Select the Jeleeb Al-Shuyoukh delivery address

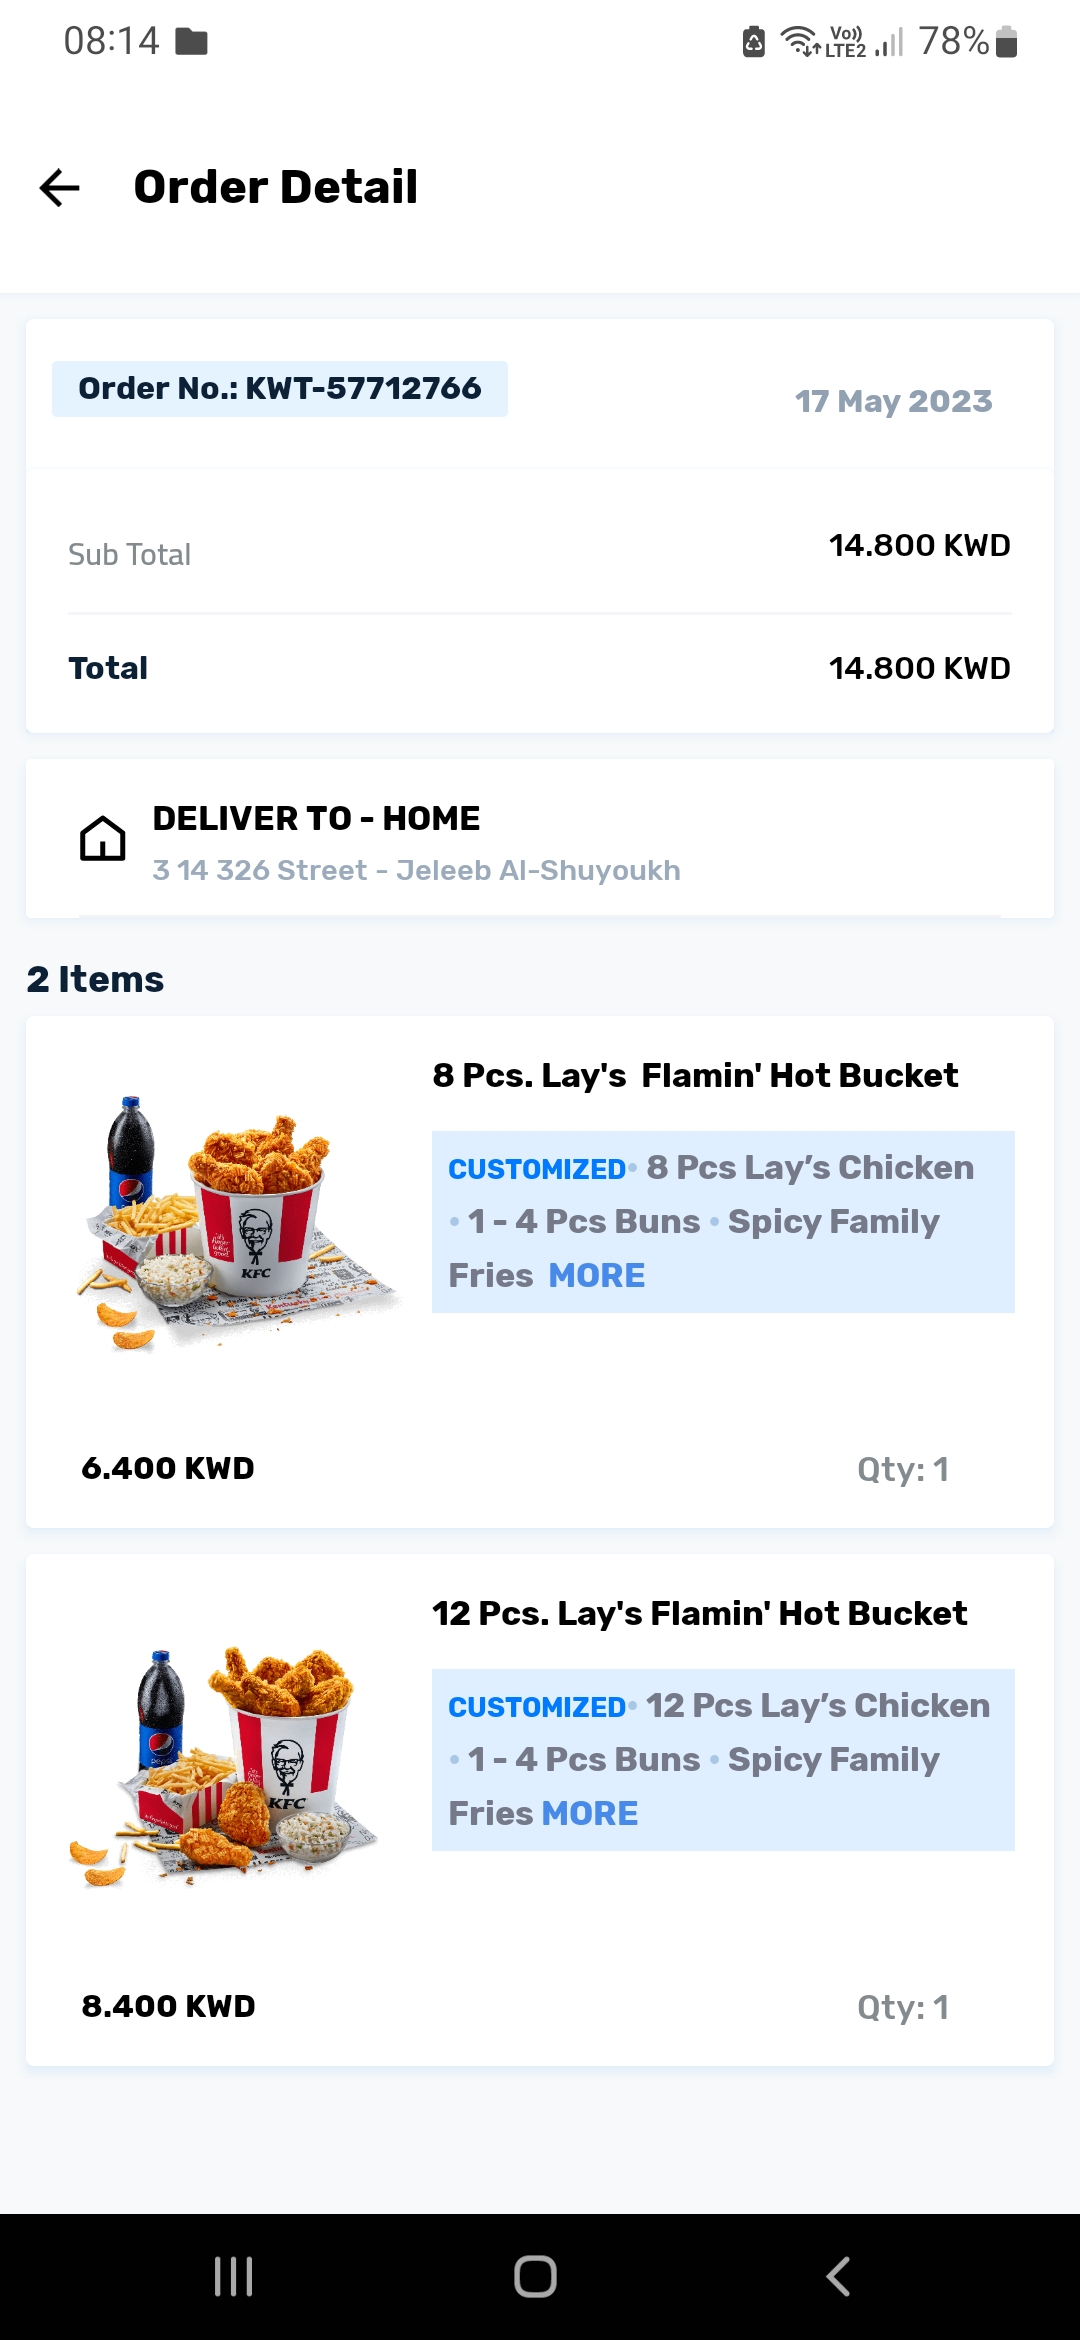416,871
